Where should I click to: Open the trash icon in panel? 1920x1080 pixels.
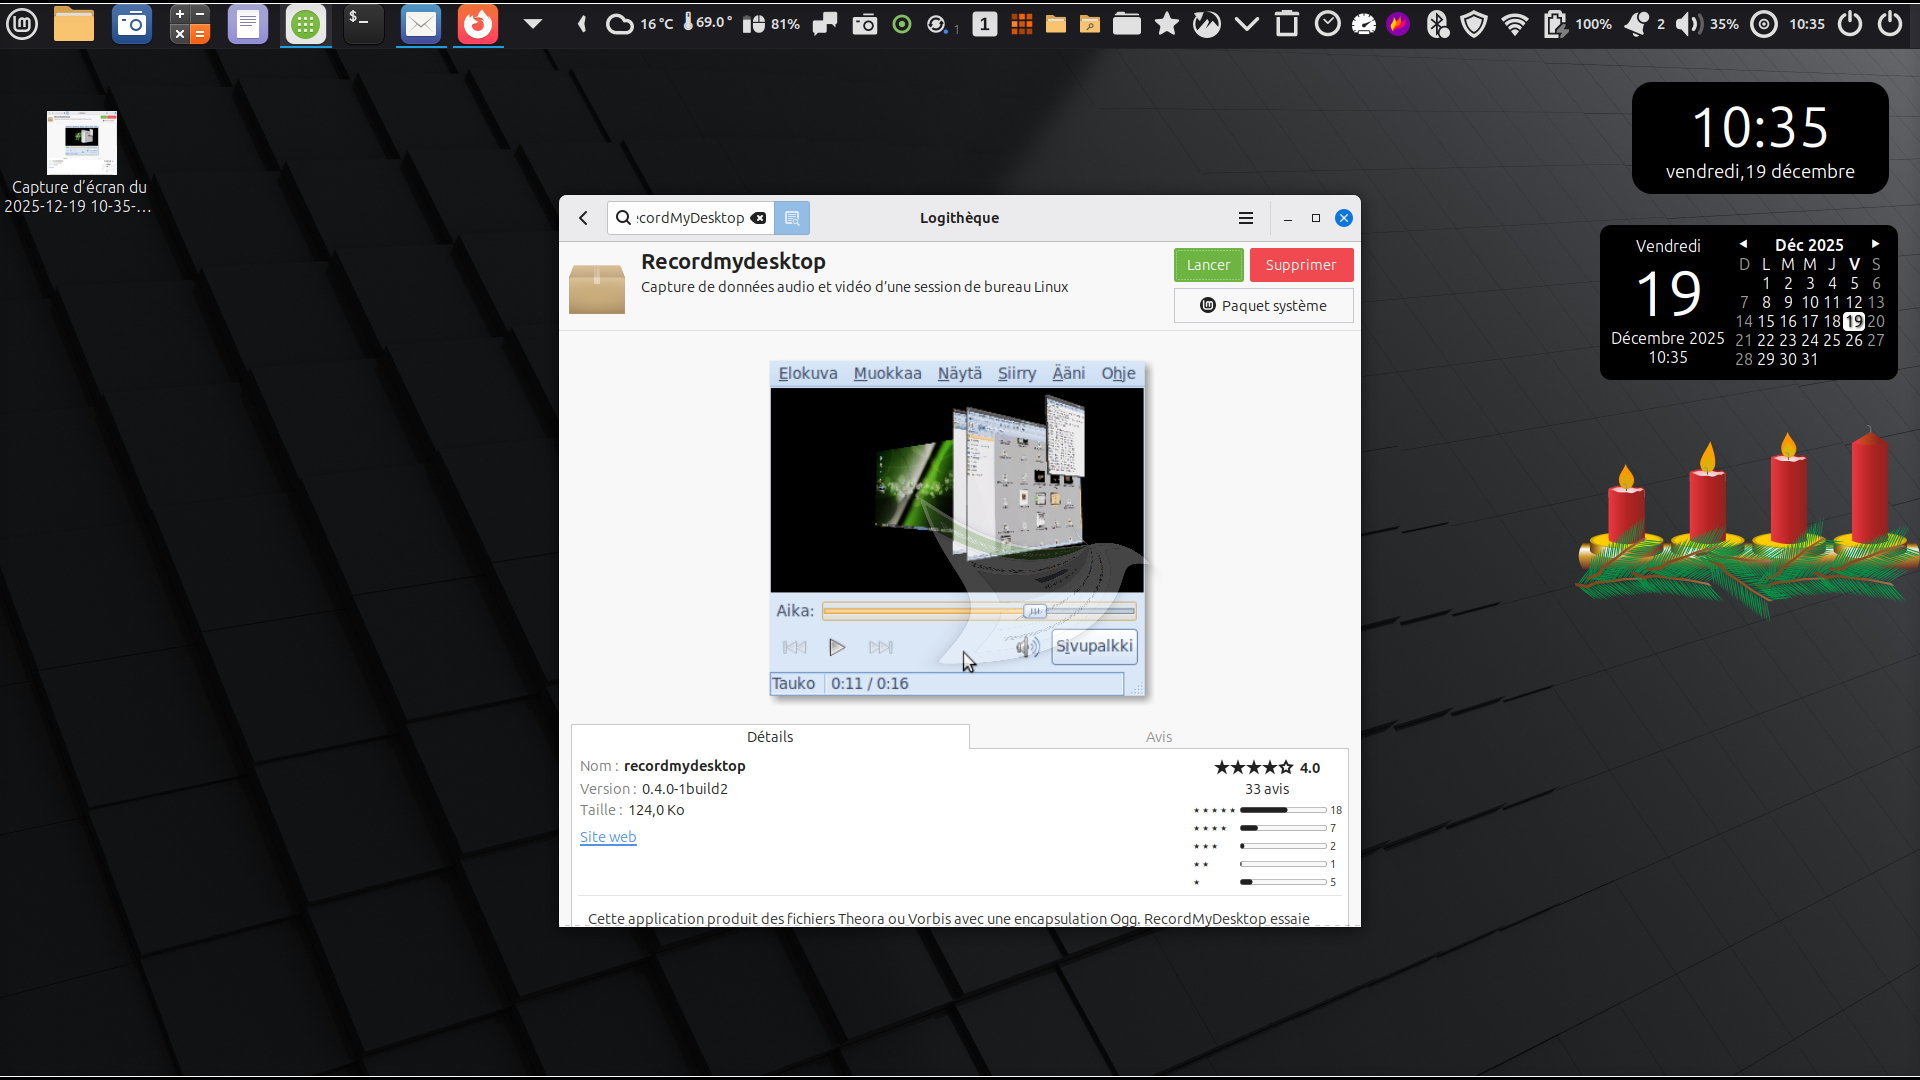click(1287, 24)
